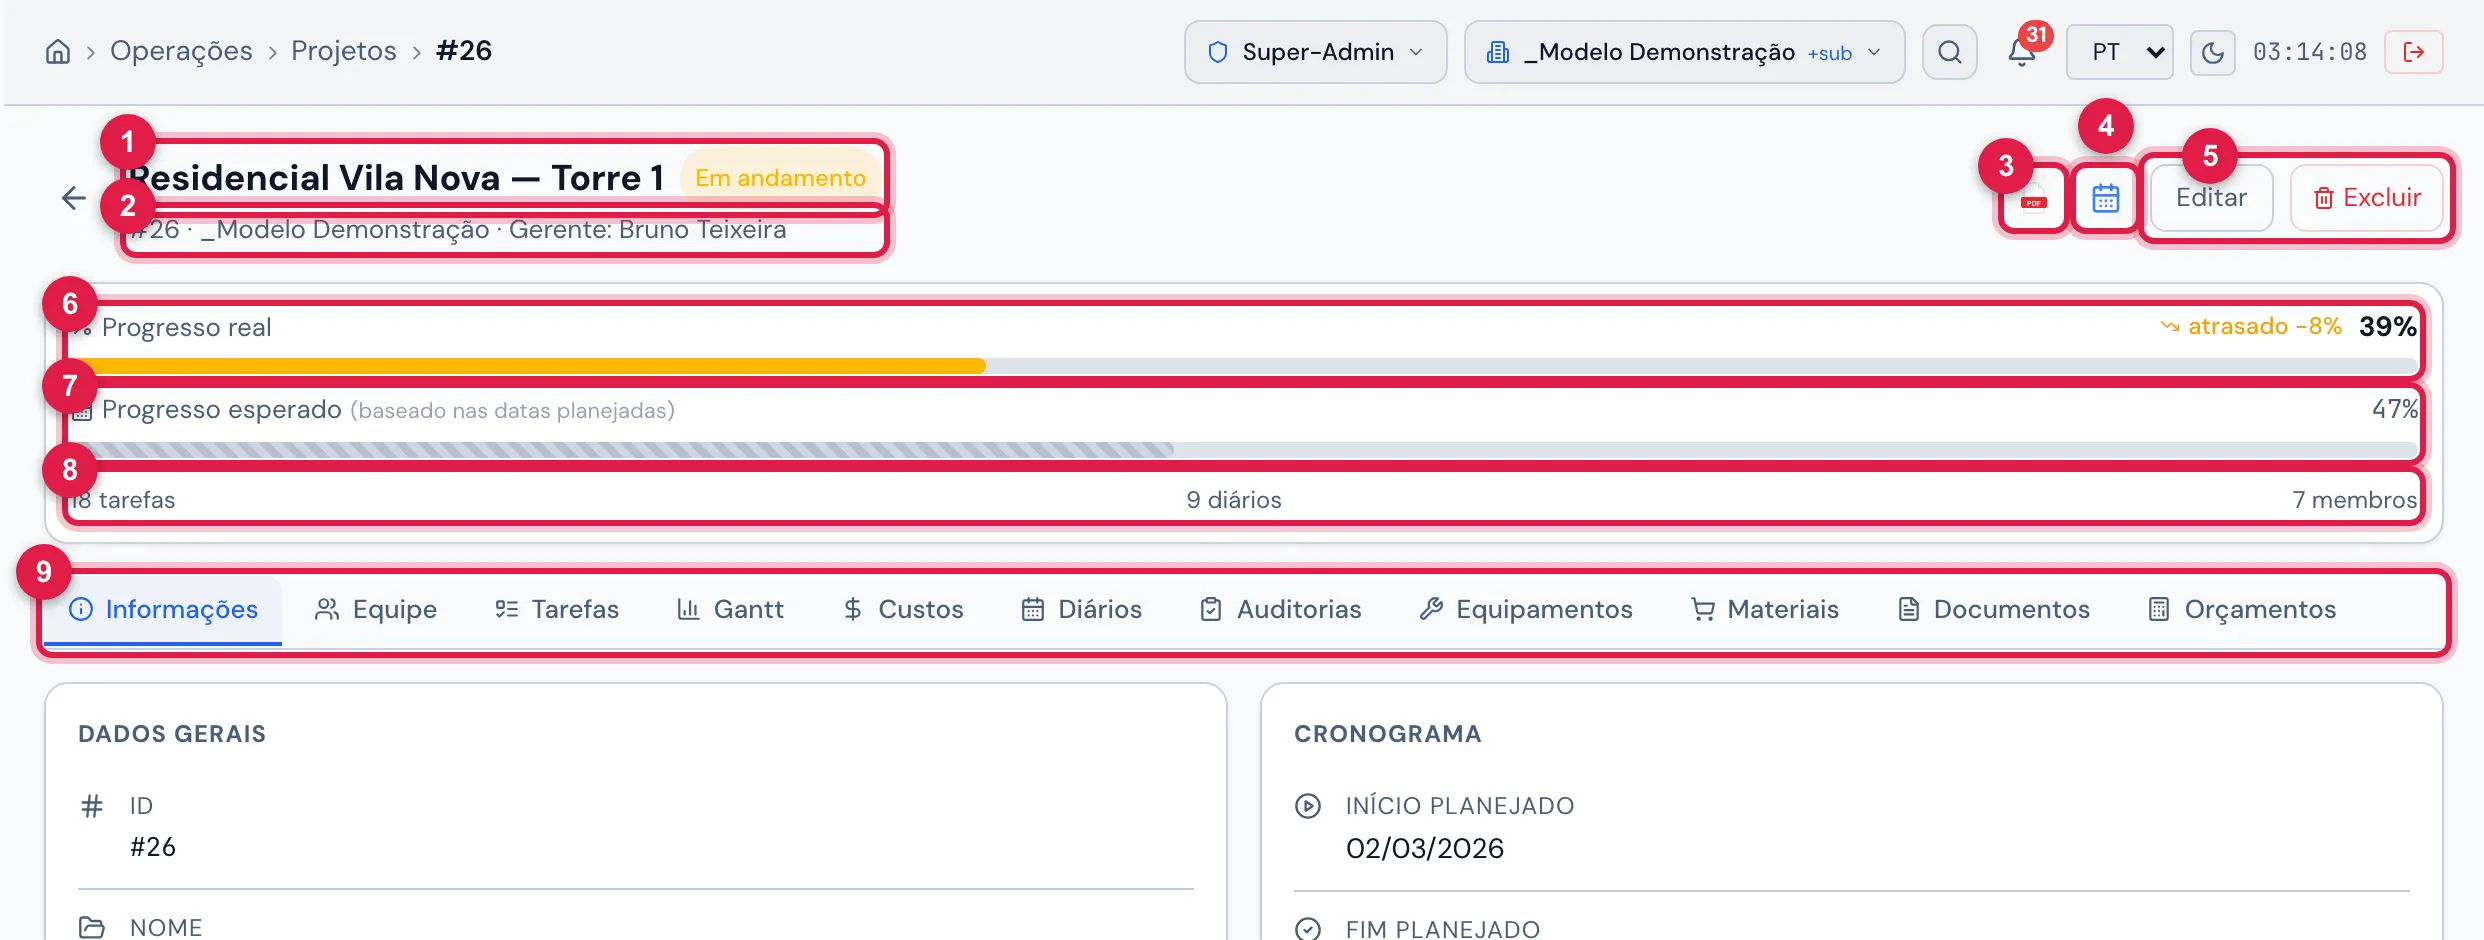The height and width of the screenshot is (940, 2484).
Task: Click the Progresso esperado striped bar
Action: tap(1244, 450)
